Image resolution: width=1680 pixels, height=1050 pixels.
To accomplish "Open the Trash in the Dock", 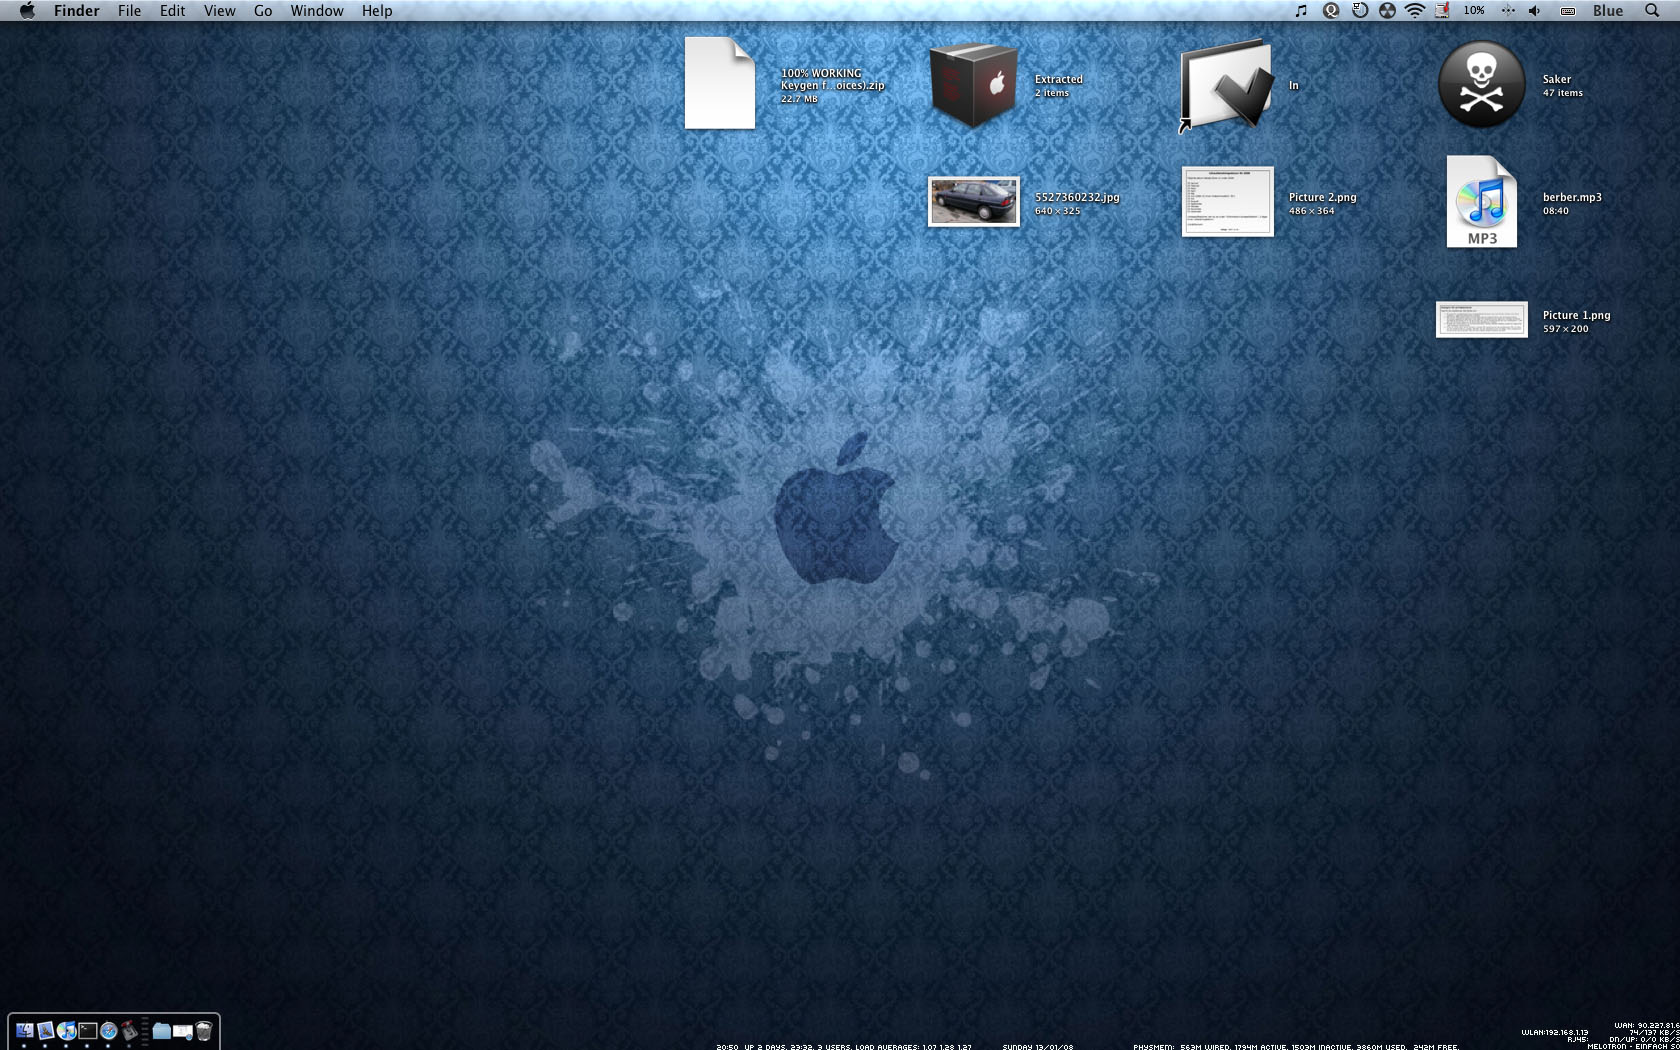I will 204,1030.
